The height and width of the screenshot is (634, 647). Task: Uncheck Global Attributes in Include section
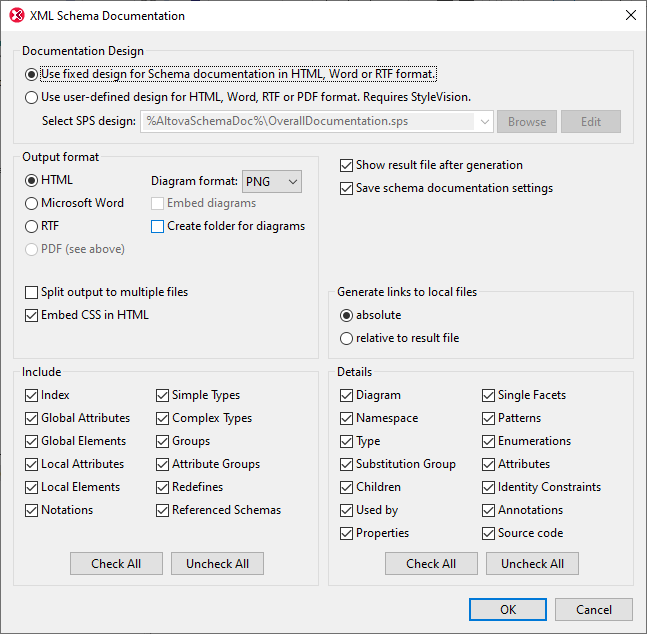point(32,418)
